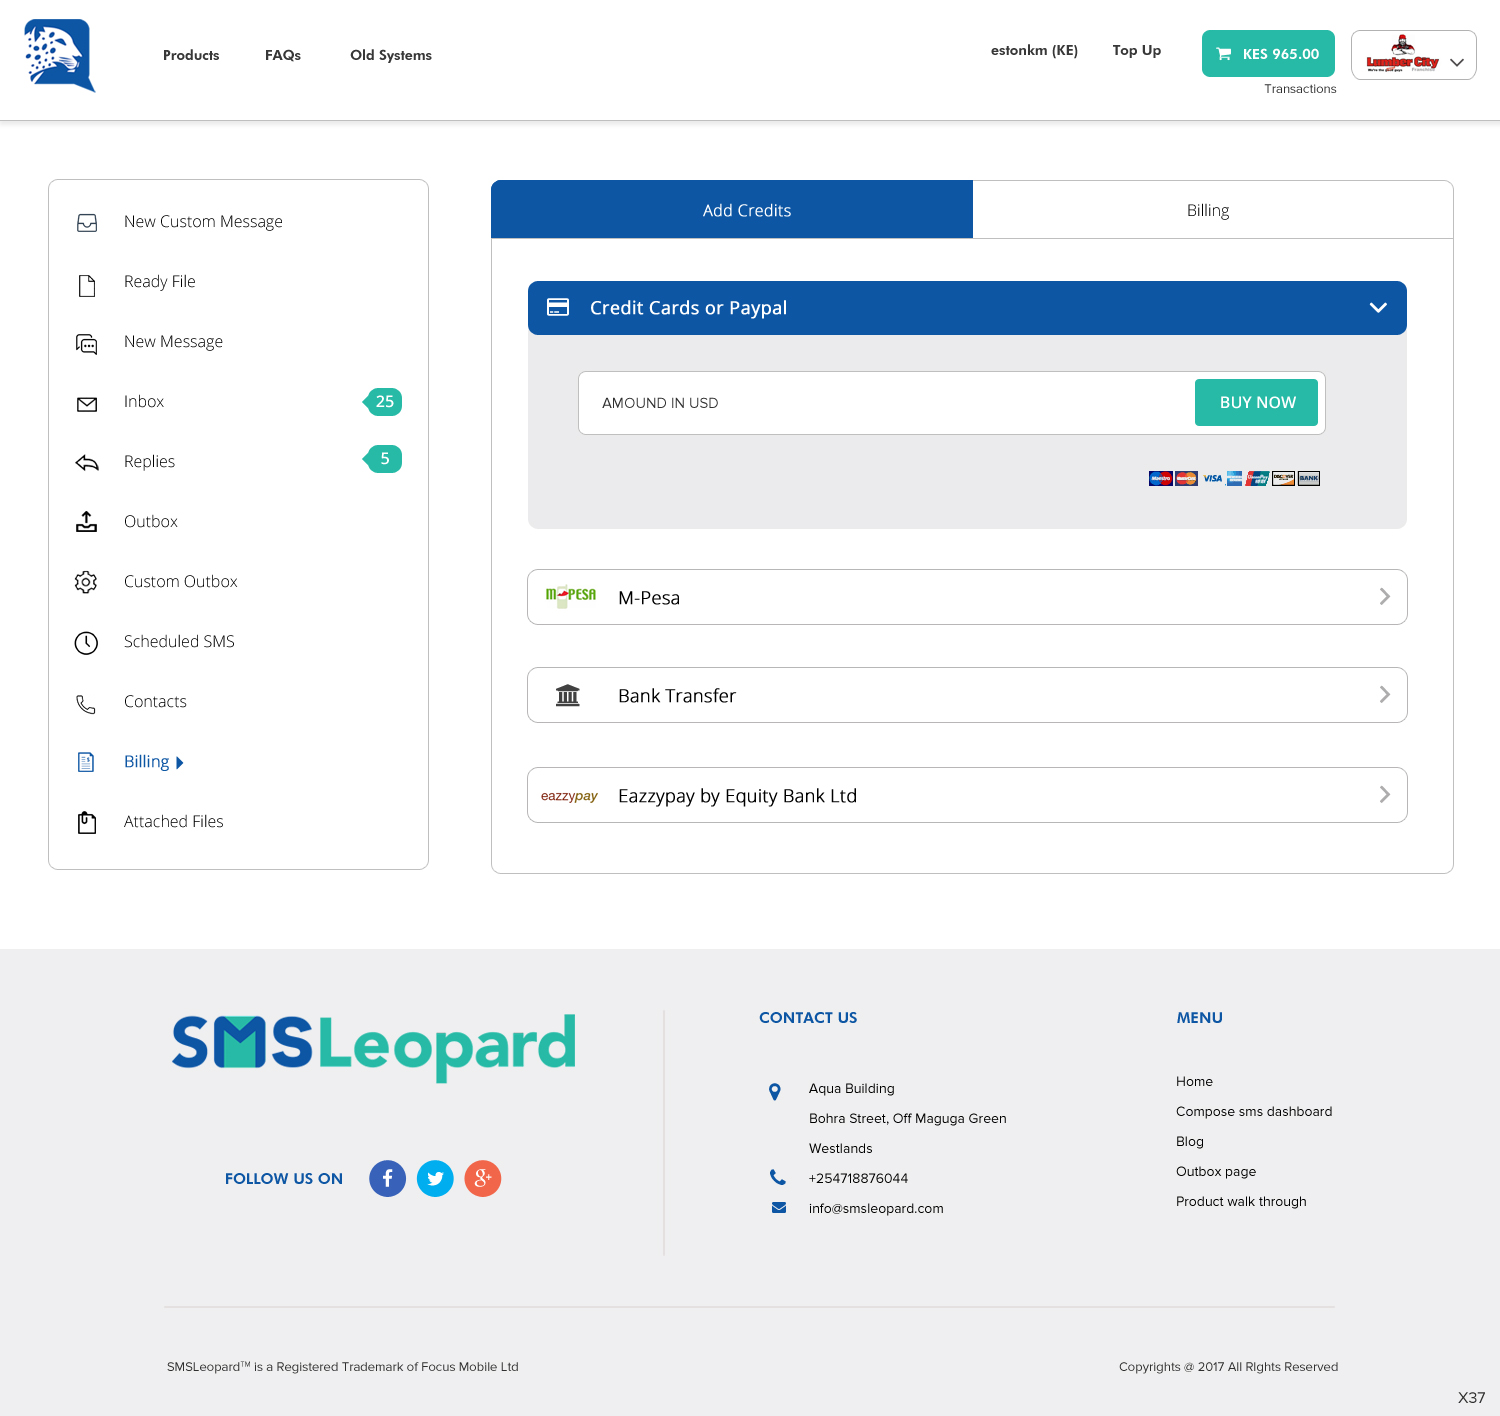Click the Billing arrow in sidebar
This screenshot has height=1416, width=1500.
pos(180,763)
